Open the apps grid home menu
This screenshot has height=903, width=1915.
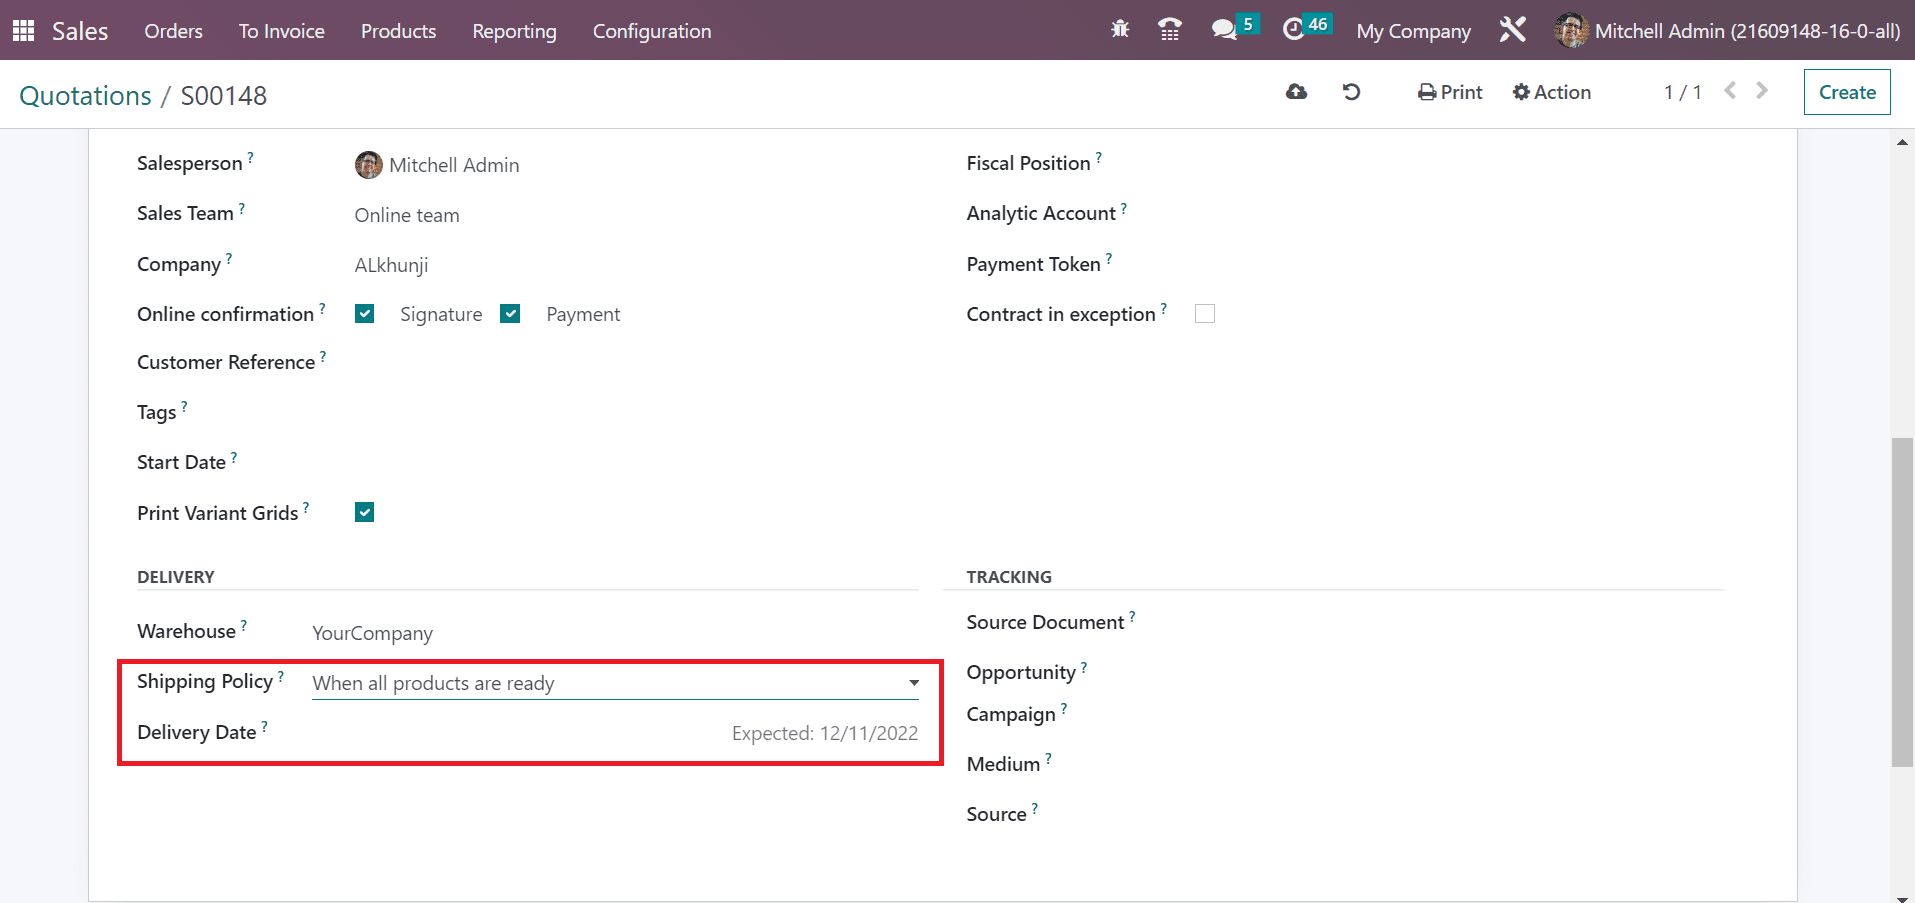pos(23,31)
